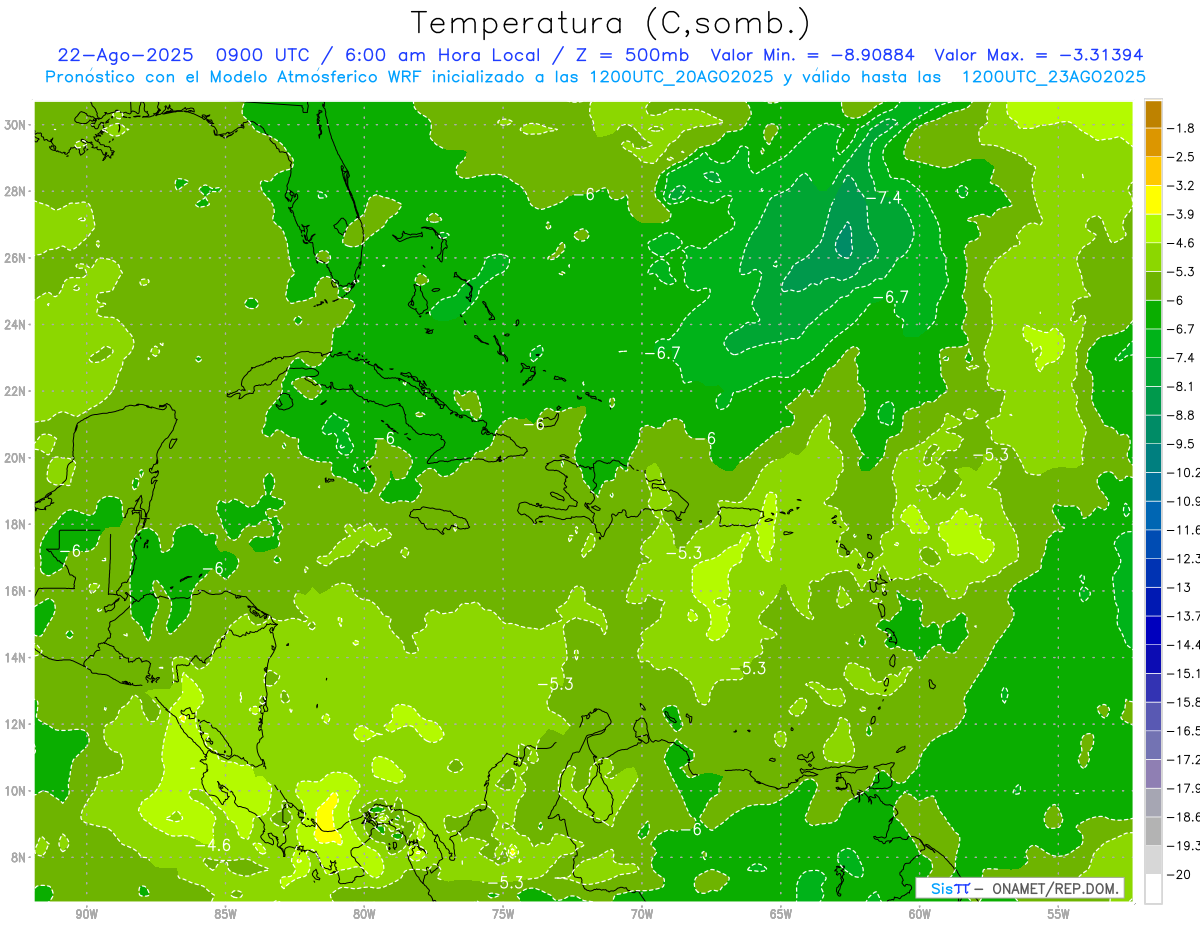Click the "20N" latitude axis label
Image resolution: width=1200 pixels, height=927 pixels.
[17, 458]
